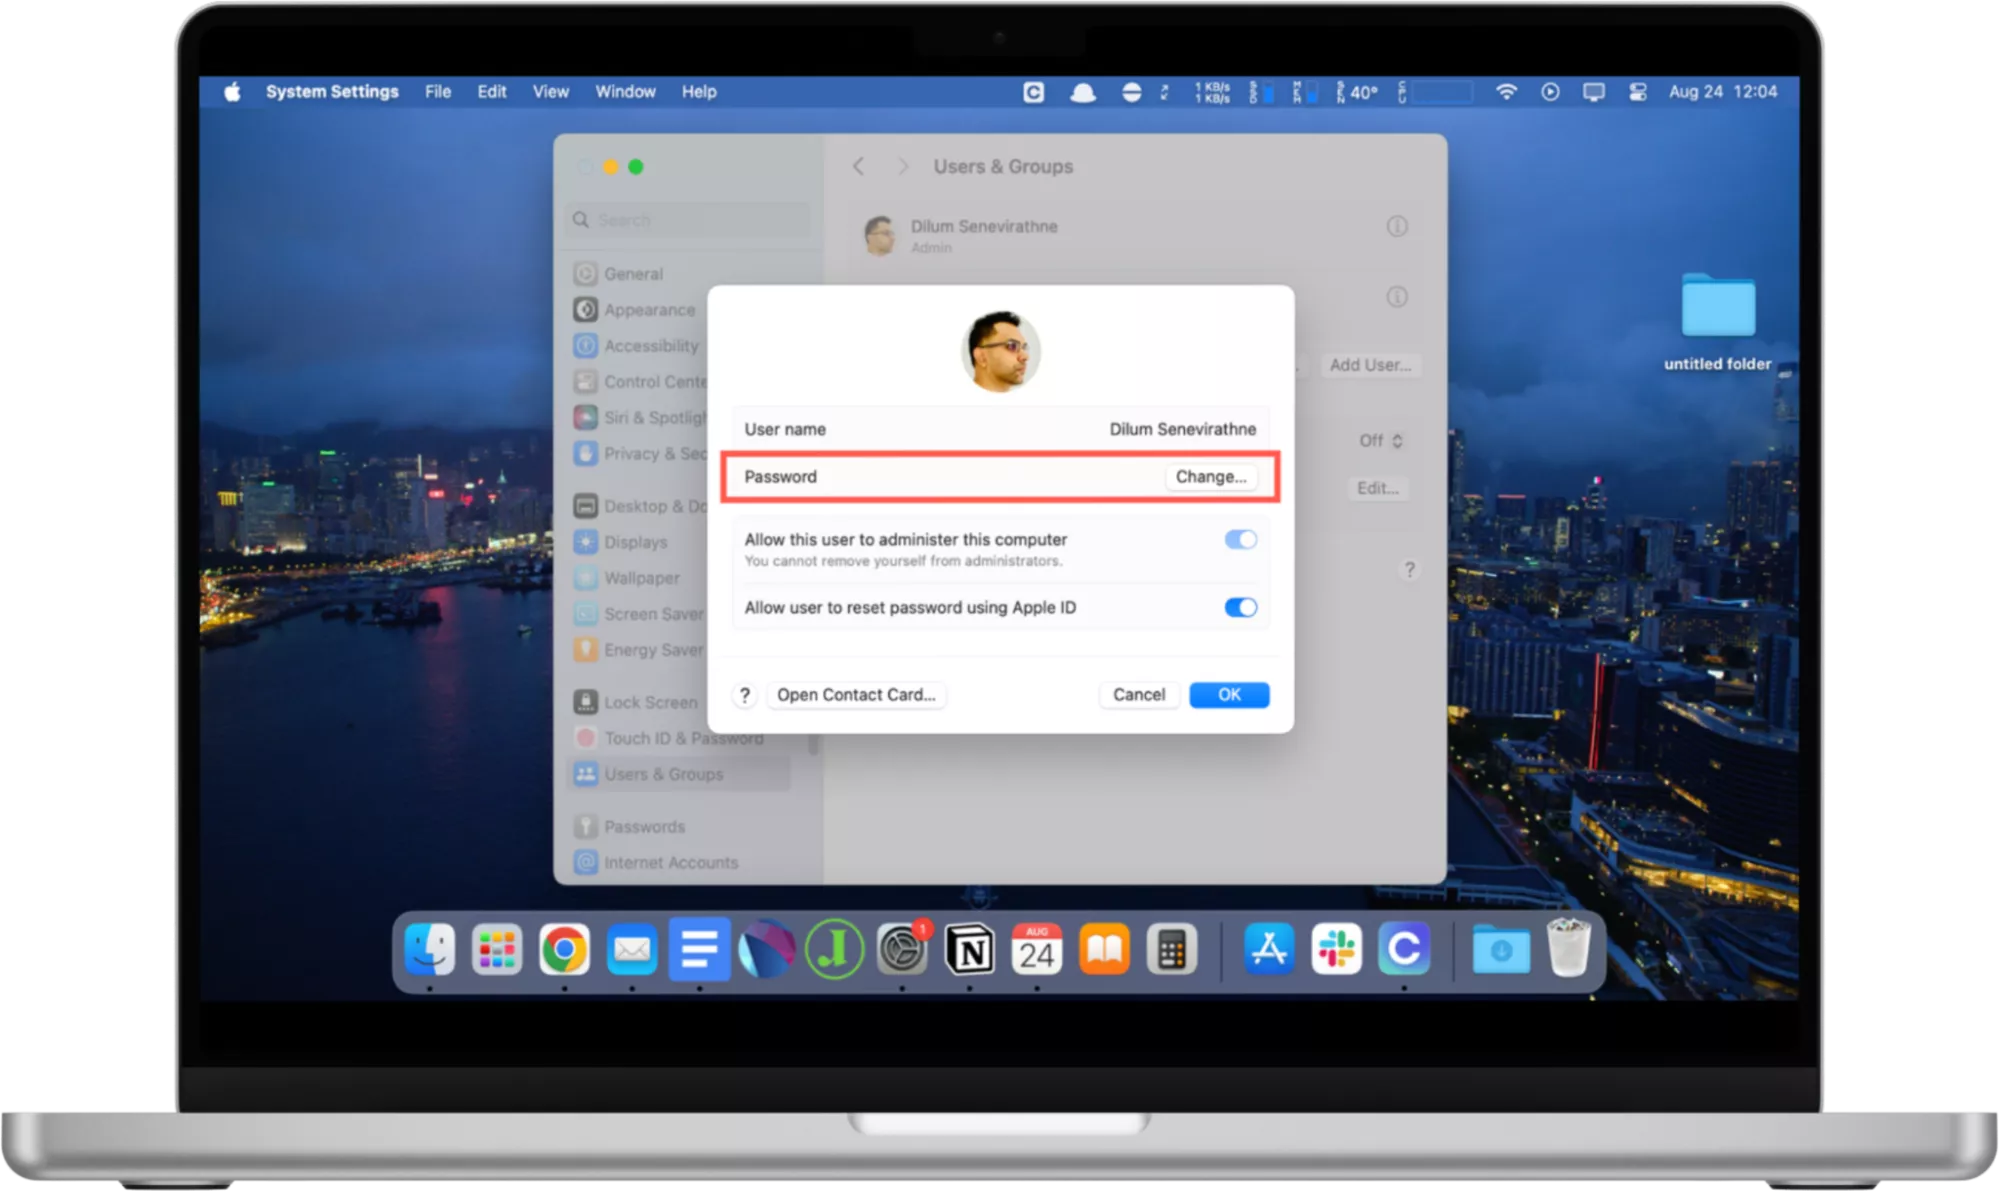Cancel the user dialog
Viewport: 1999px width, 1200px height.
coord(1138,695)
